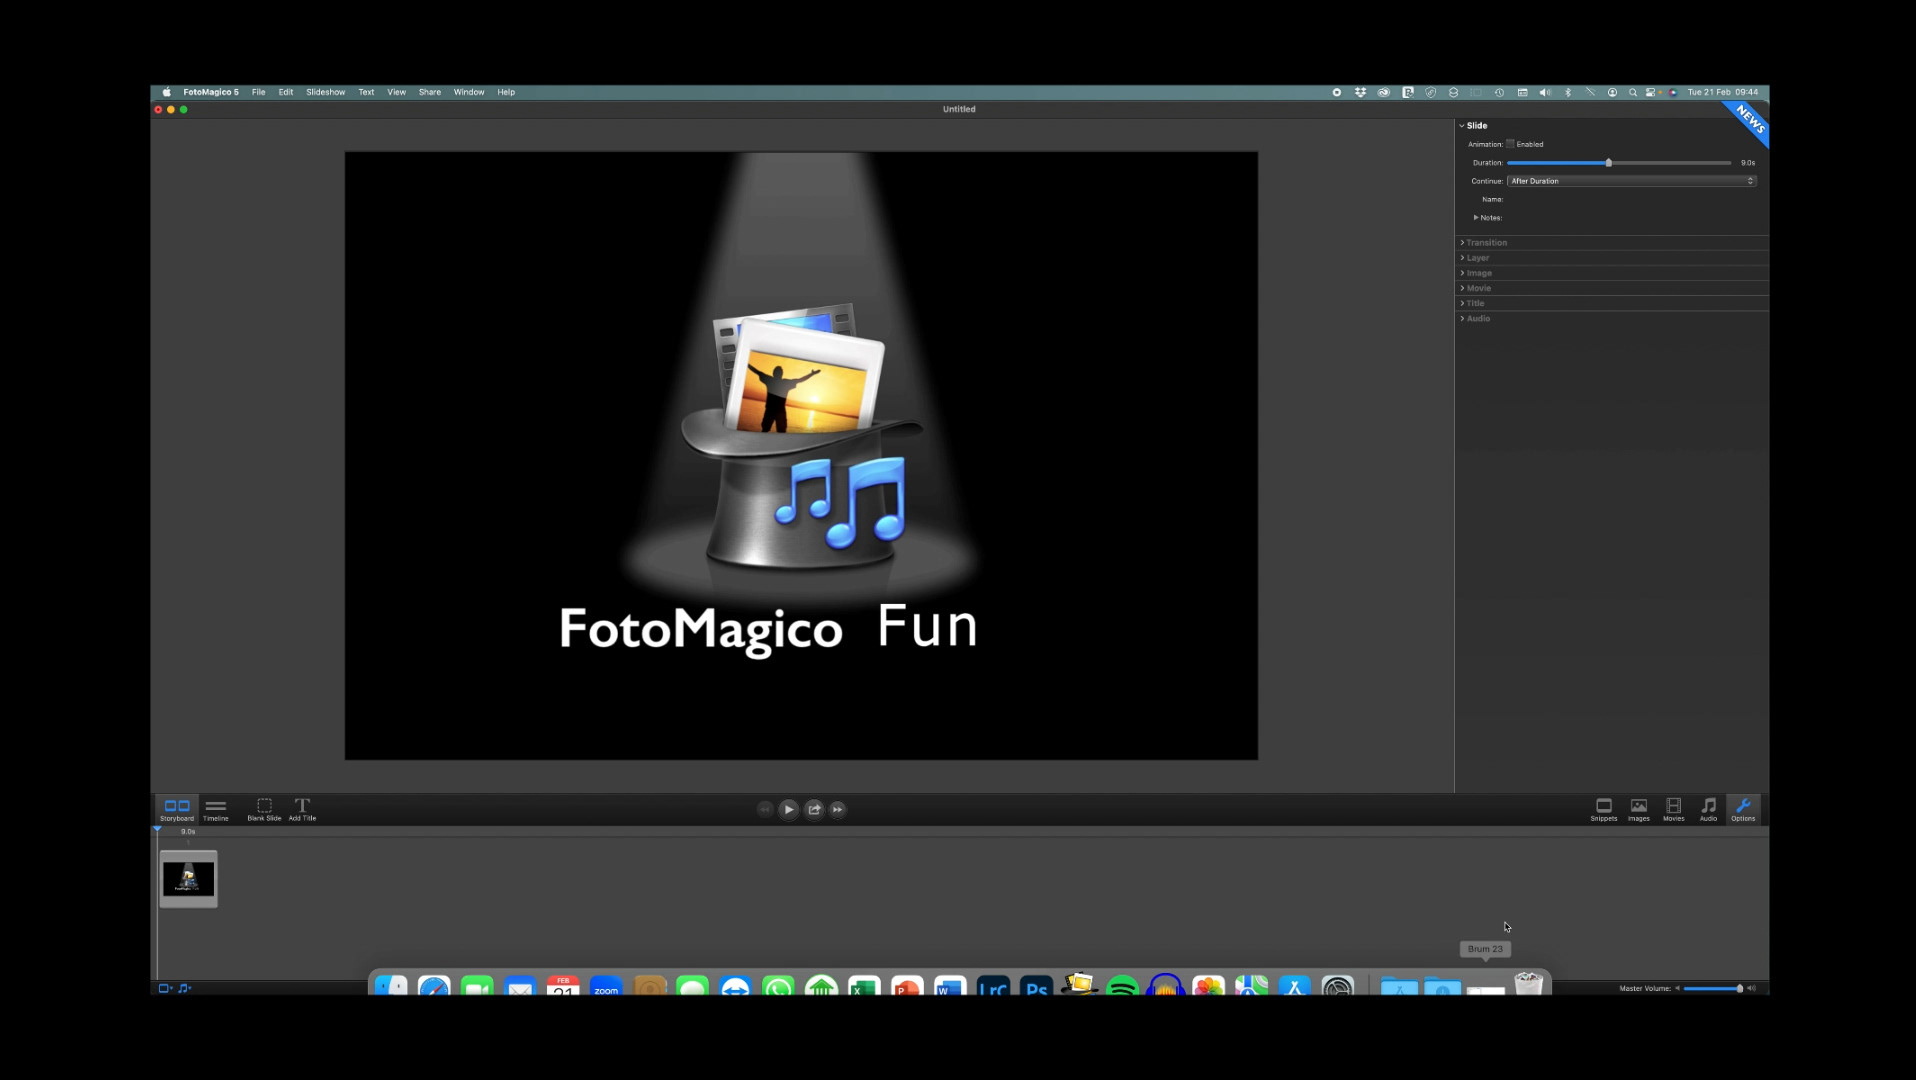
Task: Collapse the Slide section
Action: coord(1462,126)
